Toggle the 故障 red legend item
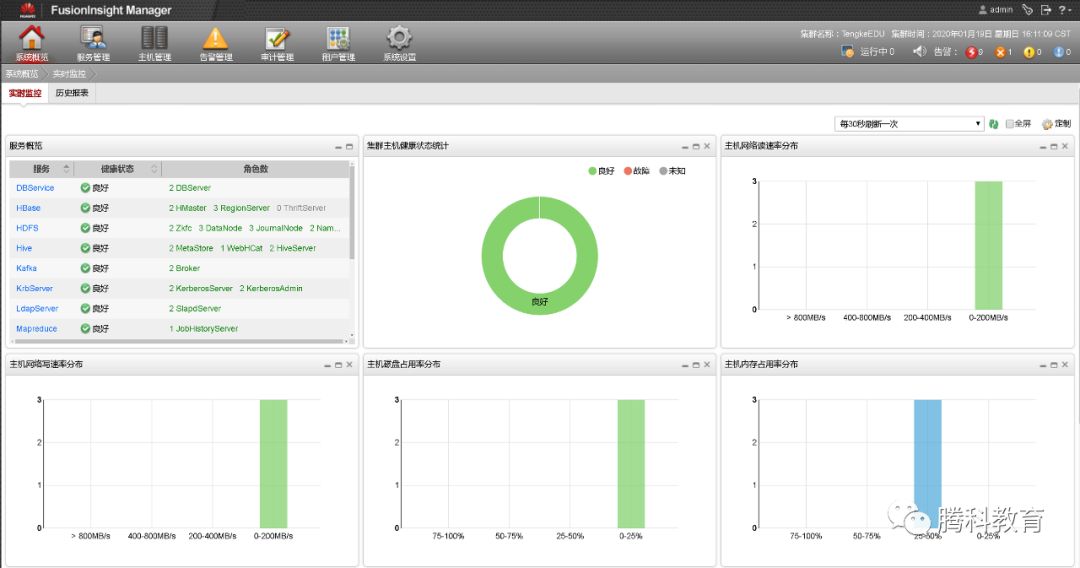 [636, 171]
